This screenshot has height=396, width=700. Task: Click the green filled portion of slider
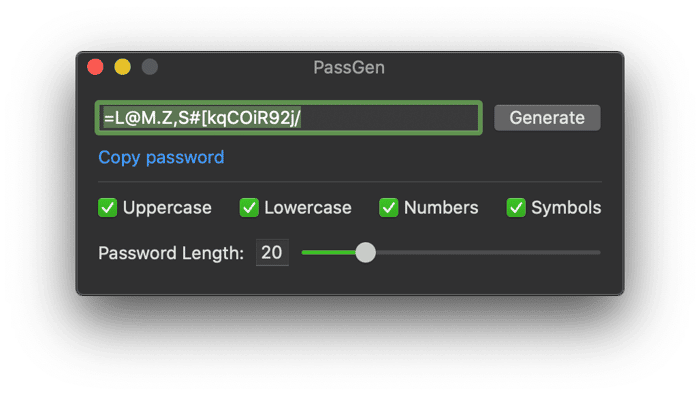[329, 253]
